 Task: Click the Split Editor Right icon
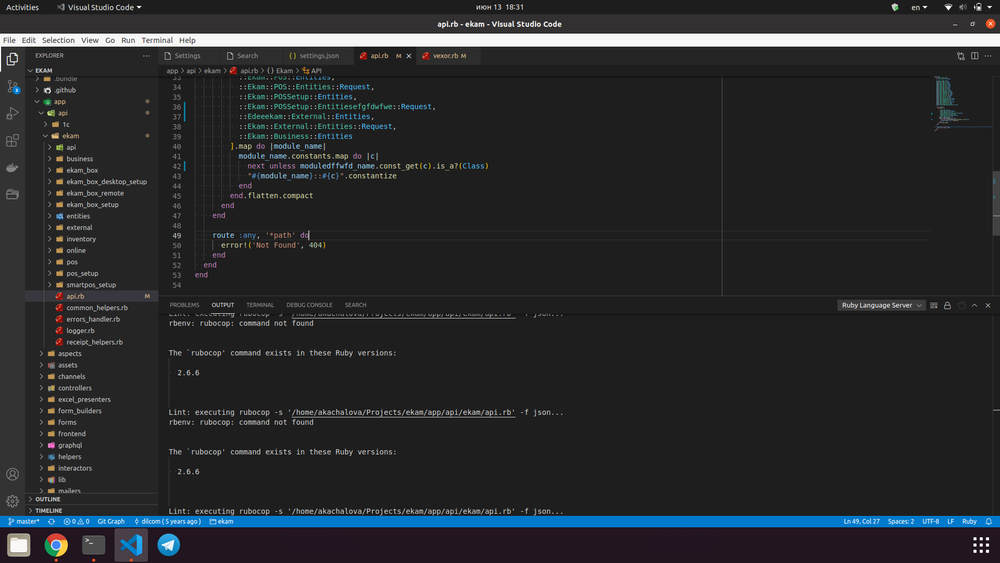coord(976,56)
